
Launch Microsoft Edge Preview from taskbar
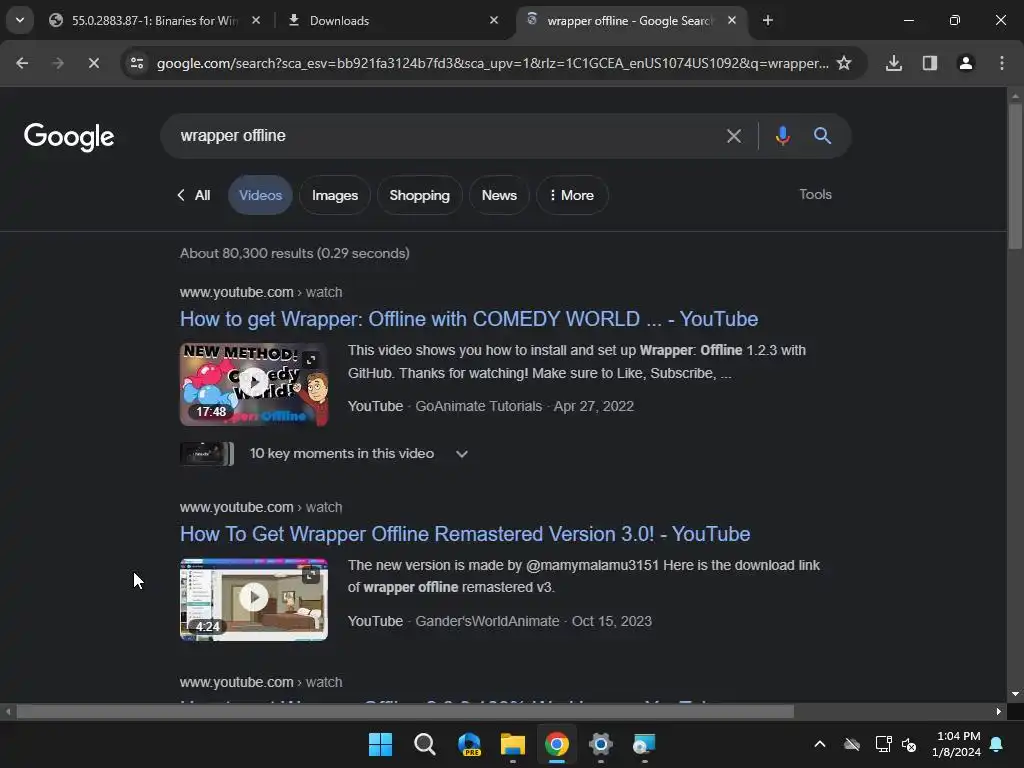[469, 744]
